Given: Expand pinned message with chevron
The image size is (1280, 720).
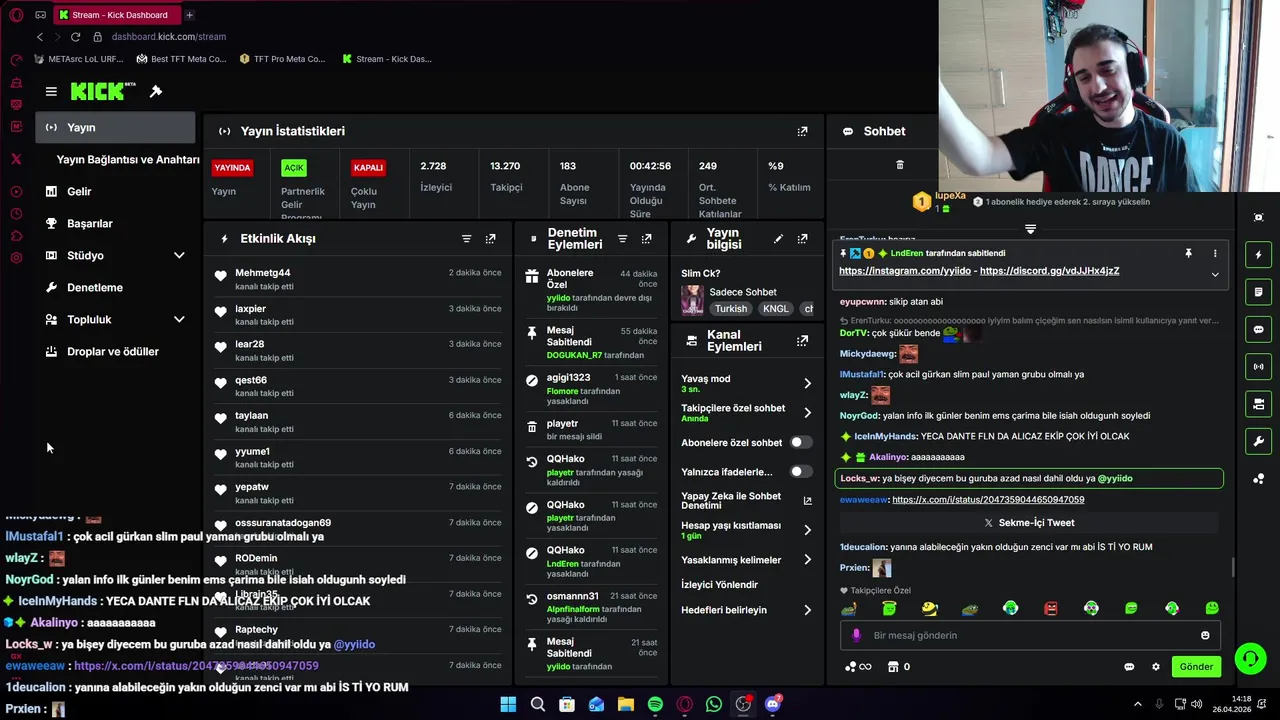Looking at the screenshot, I should (x=1215, y=274).
